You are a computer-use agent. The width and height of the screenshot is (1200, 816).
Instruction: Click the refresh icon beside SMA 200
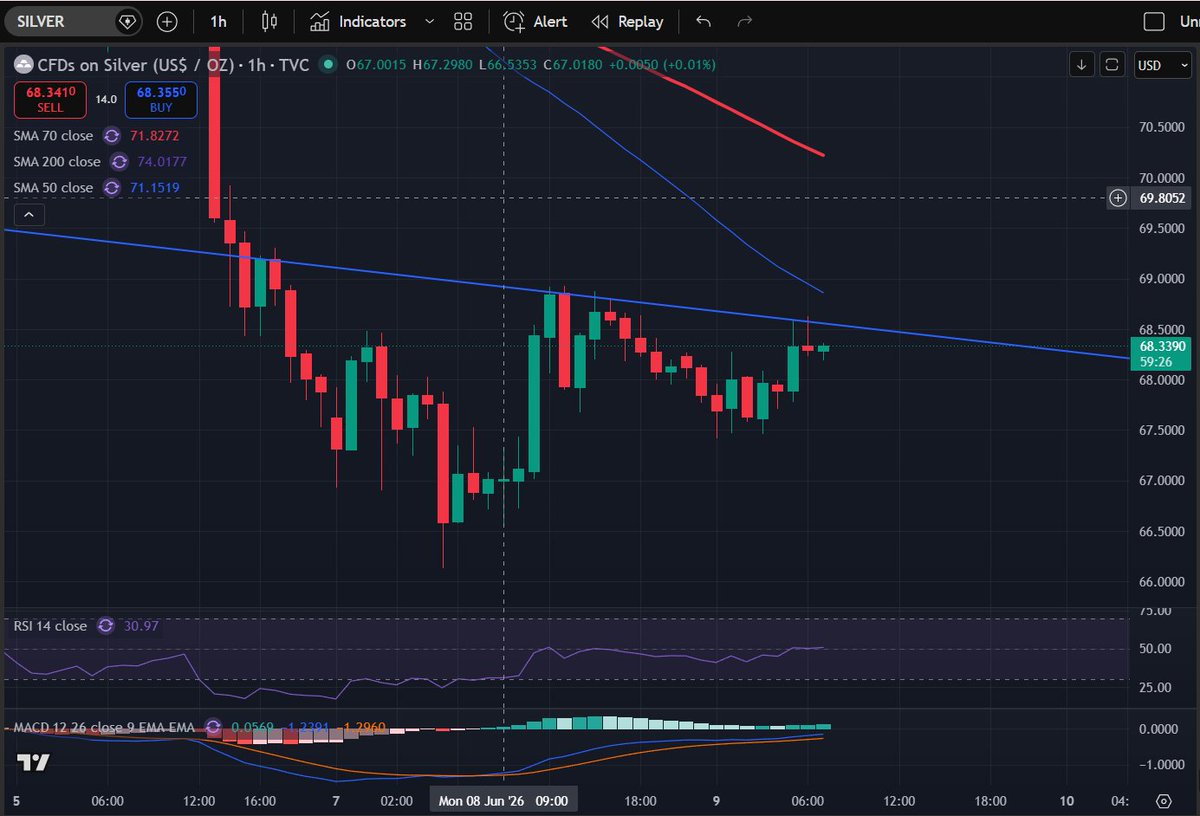(120, 161)
